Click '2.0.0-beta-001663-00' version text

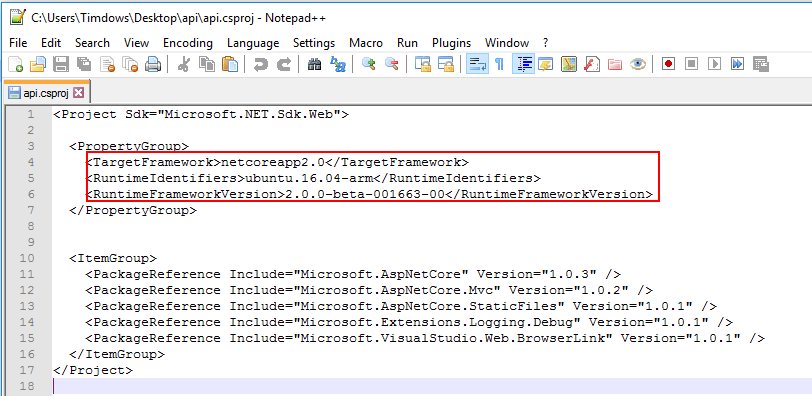point(364,195)
